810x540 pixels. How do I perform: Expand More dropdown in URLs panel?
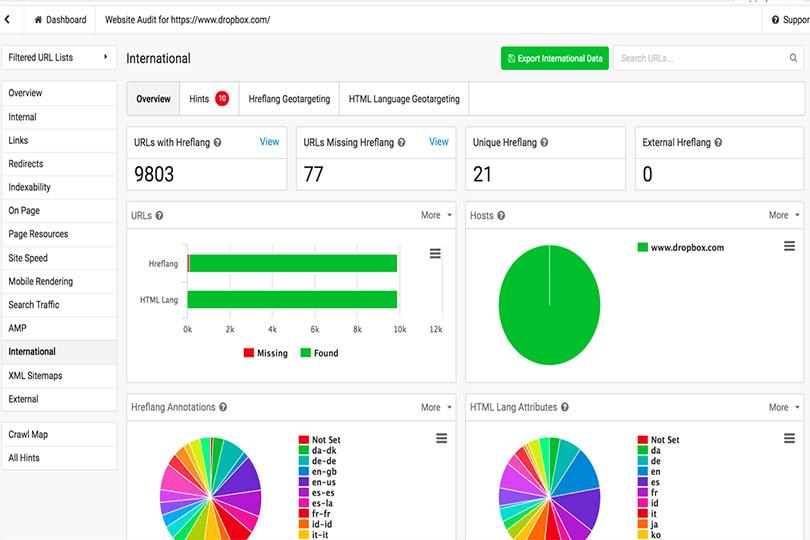point(436,215)
